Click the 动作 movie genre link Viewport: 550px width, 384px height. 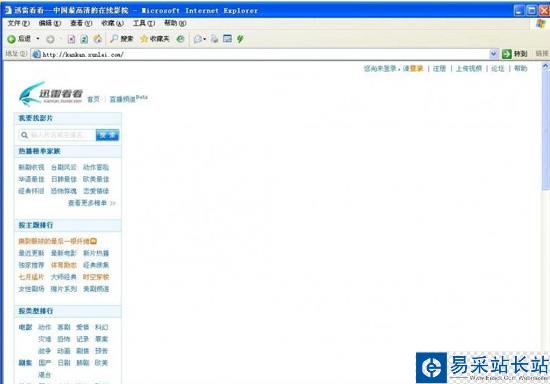[x=45, y=327]
